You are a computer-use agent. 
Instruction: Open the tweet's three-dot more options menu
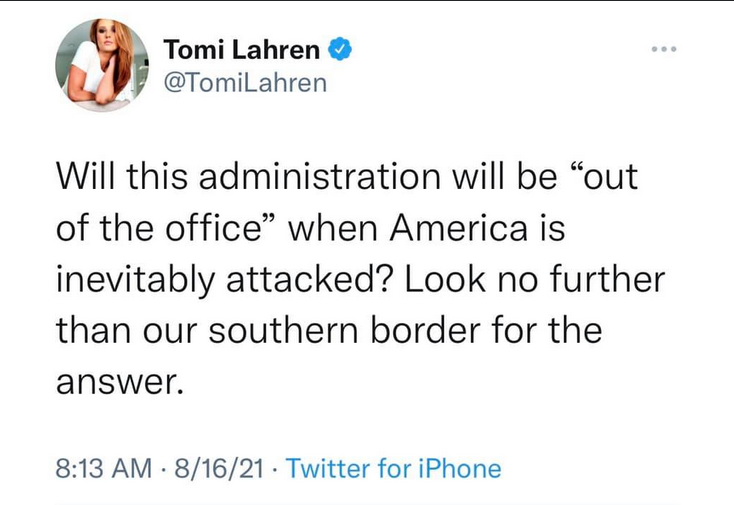click(663, 49)
